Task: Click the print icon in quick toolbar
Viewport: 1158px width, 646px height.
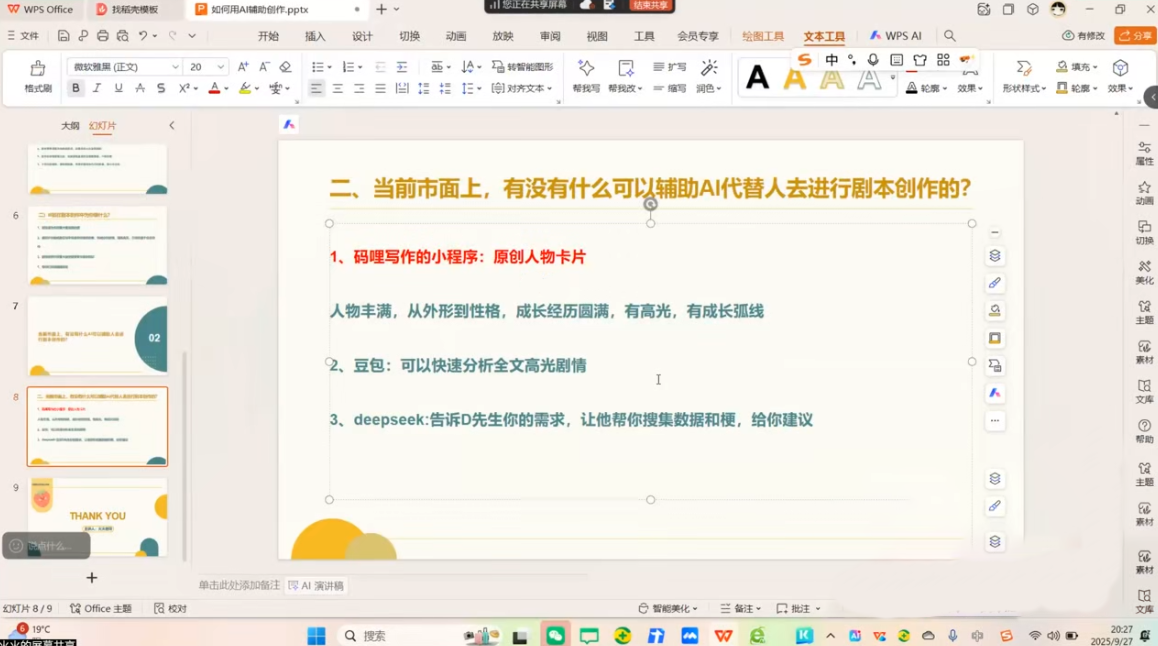Action: (102, 36)
